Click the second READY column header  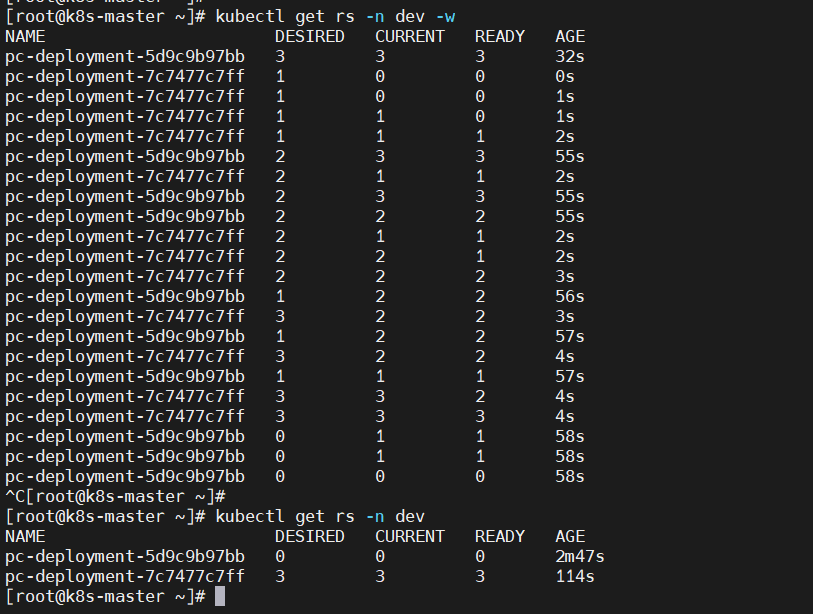click(x=500, y=536)
